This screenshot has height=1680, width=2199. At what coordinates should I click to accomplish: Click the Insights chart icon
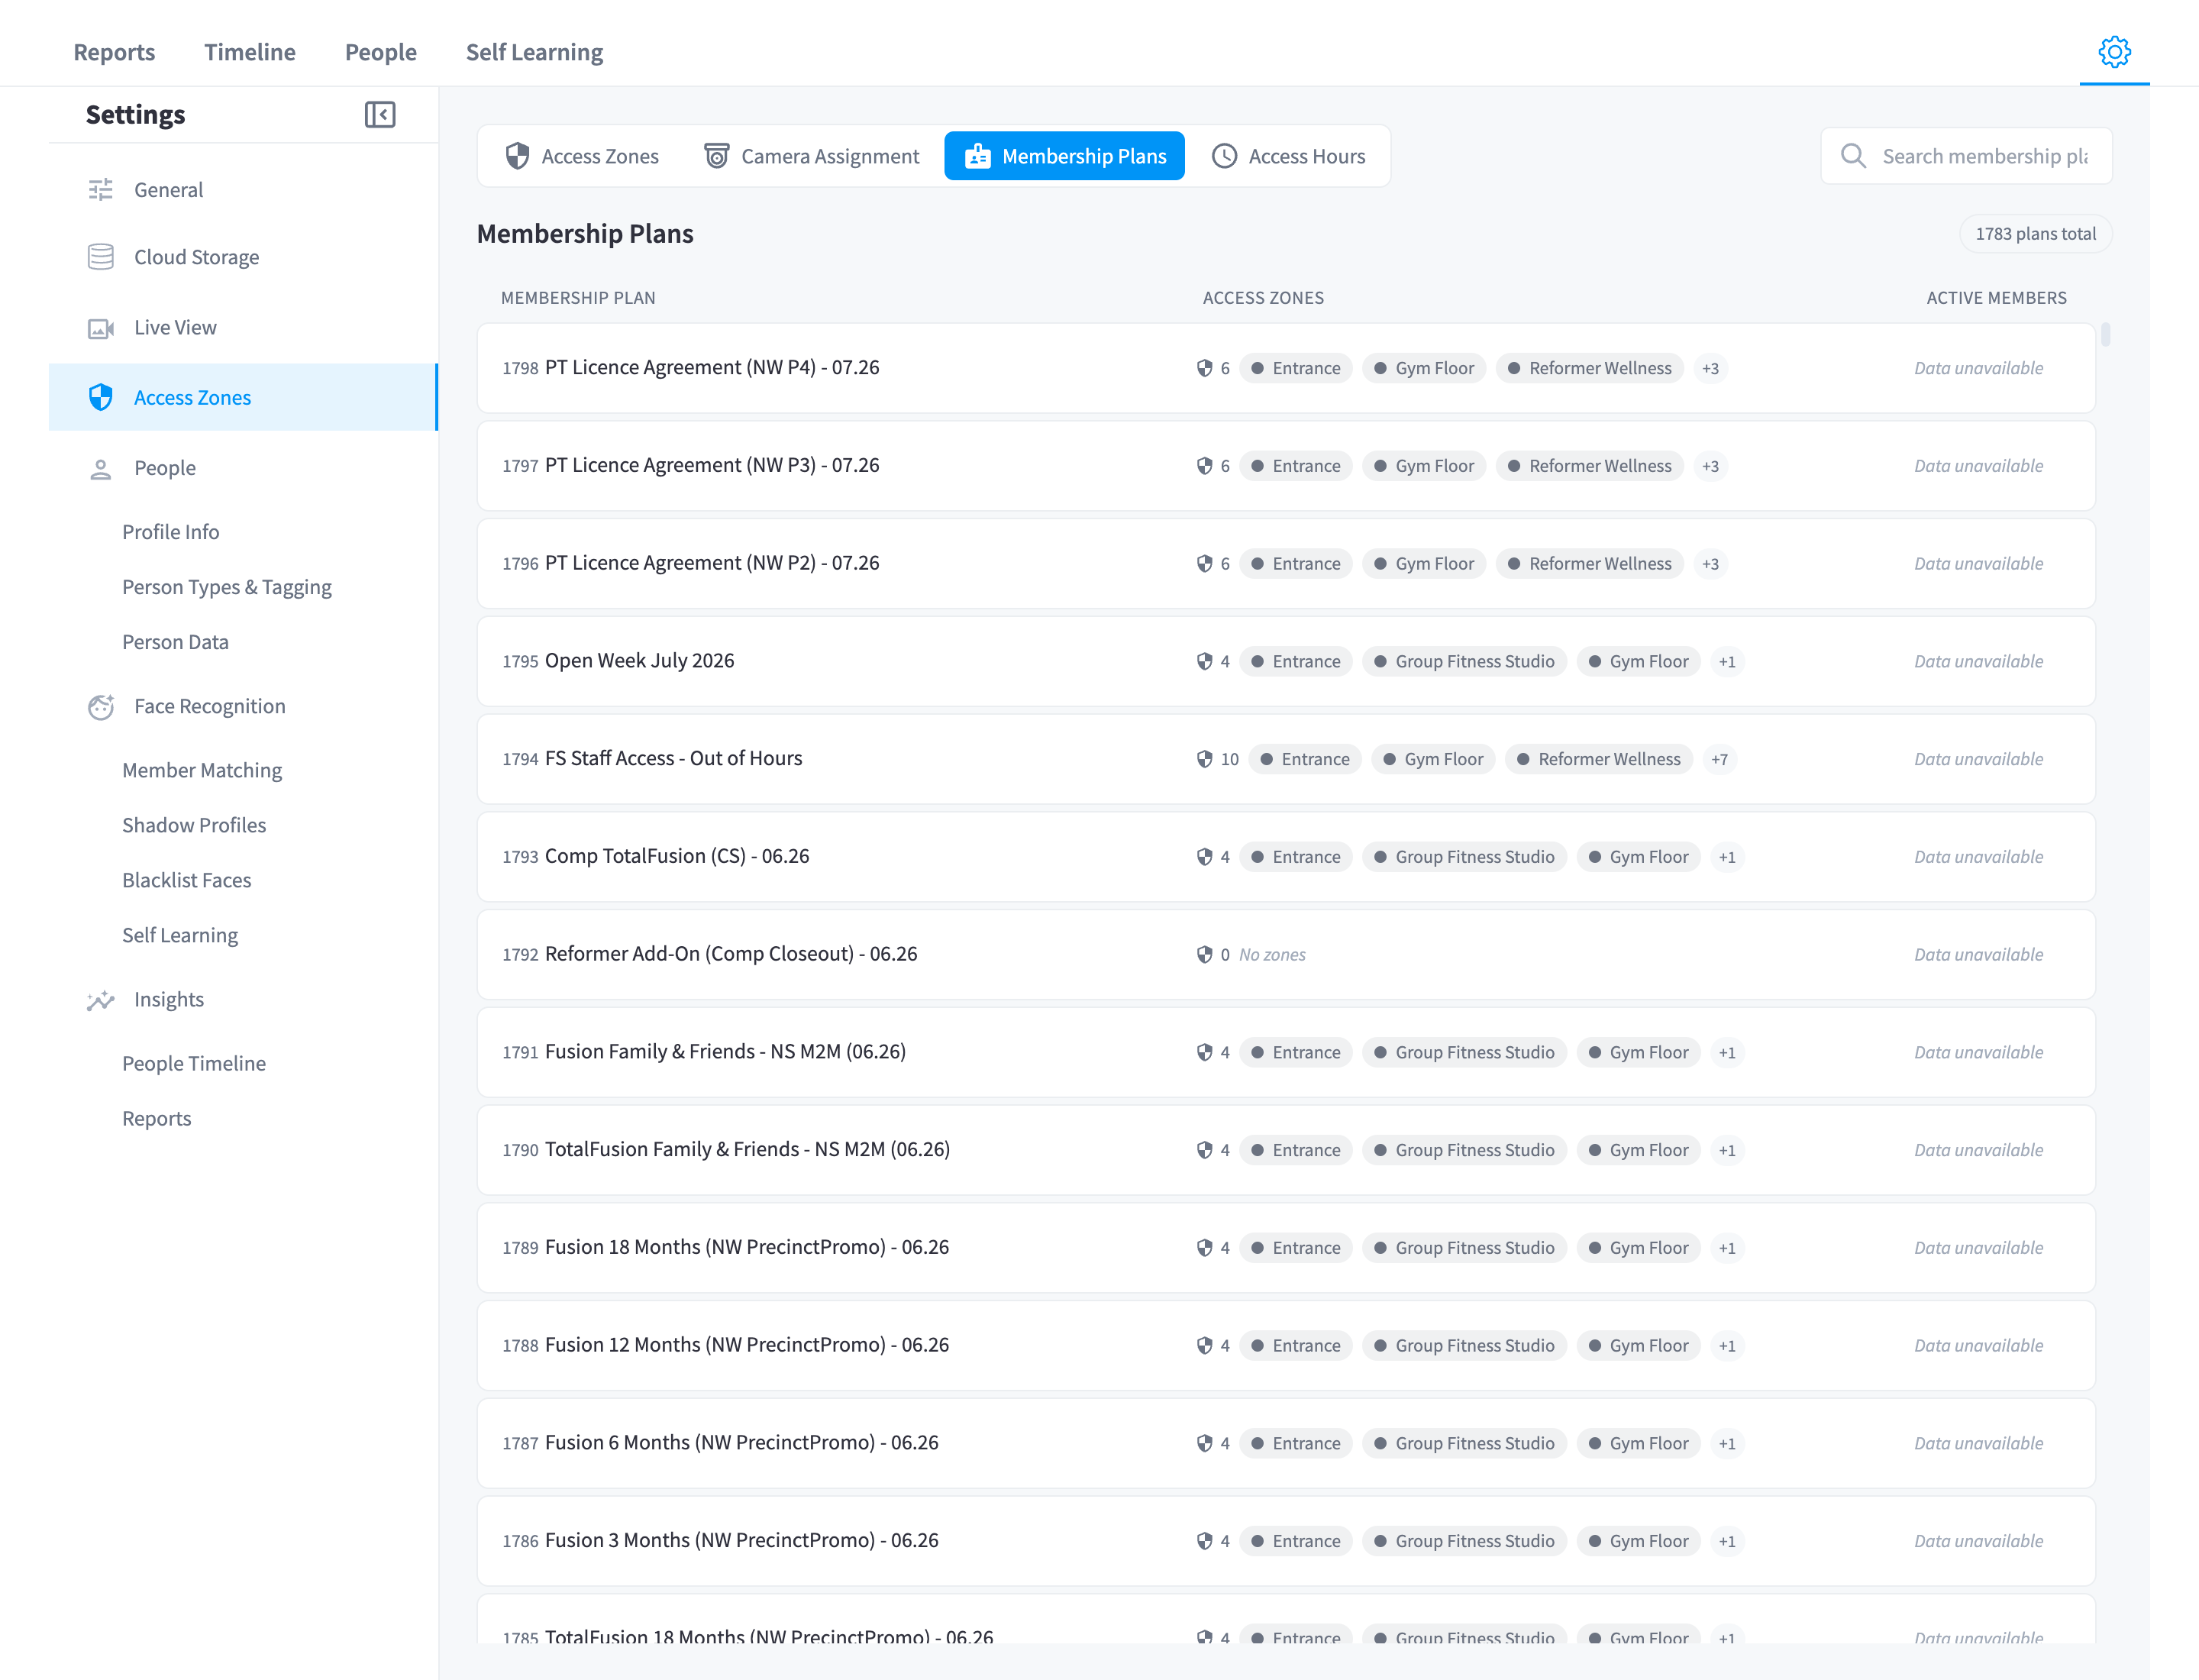click(100, 1000)
